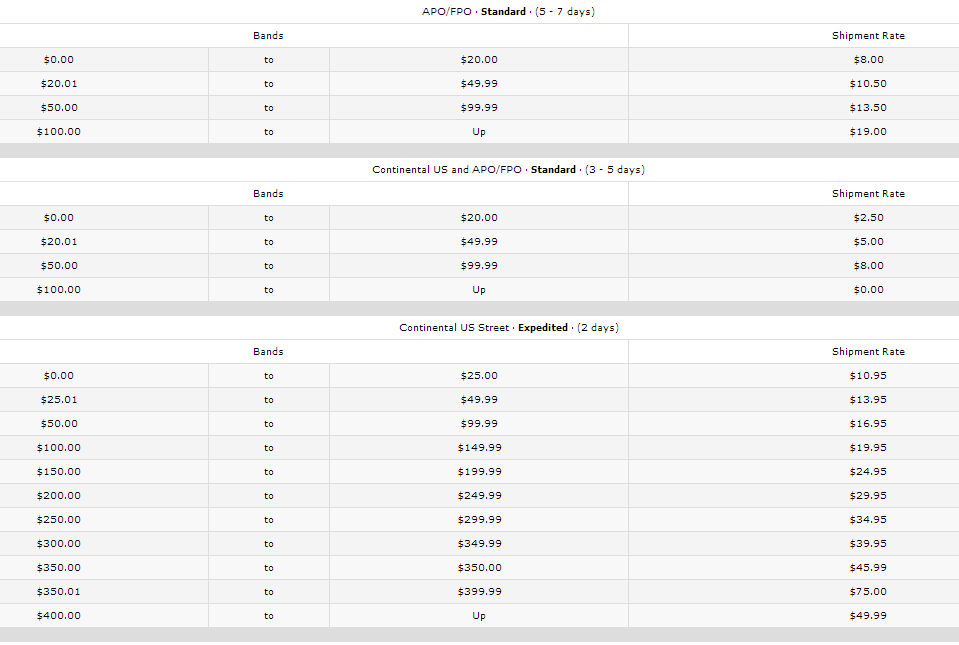Select the $25.01 band start cell
Screen dimensions: 959x645
pyautogui.click(x=59, y=400)
